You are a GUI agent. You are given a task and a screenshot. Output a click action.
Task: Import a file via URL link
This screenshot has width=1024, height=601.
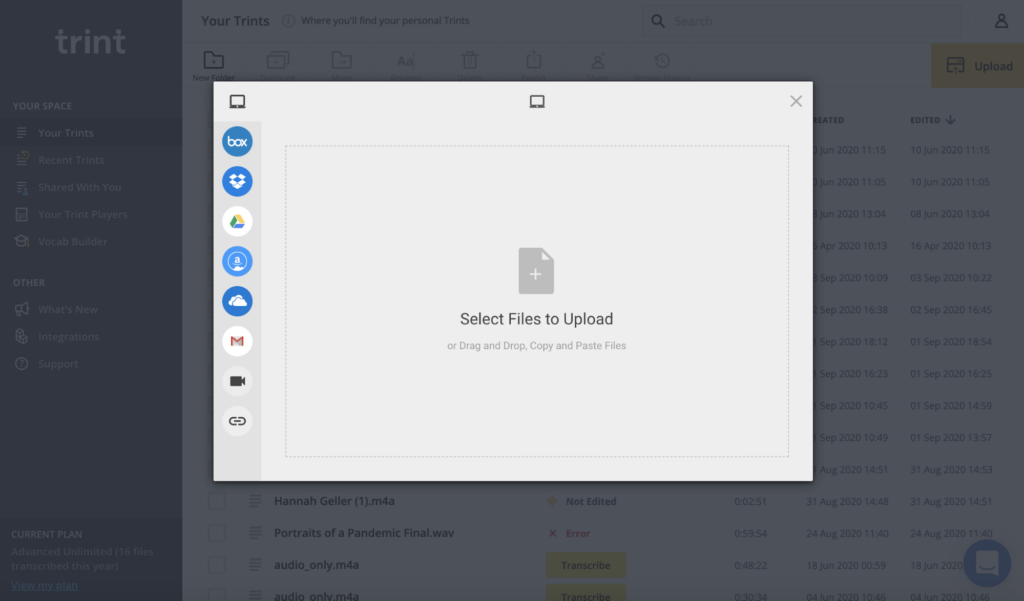coord(237,421)
